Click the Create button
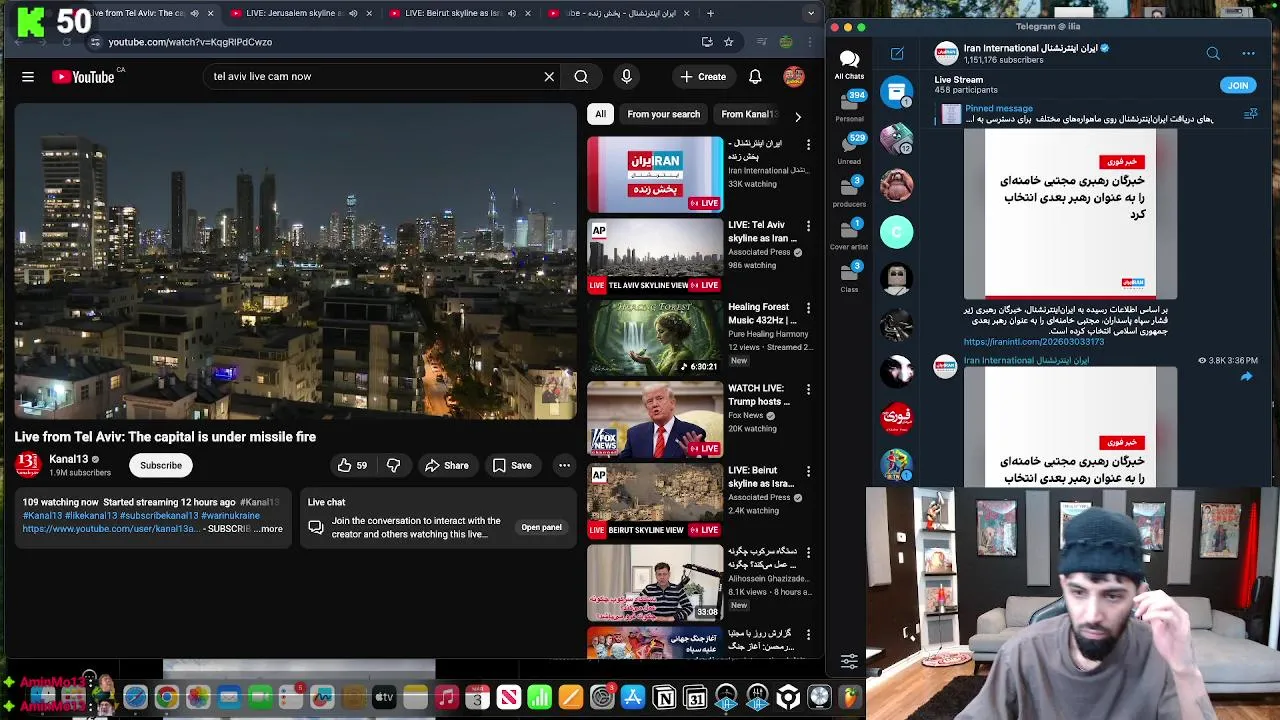 [703, 77]
